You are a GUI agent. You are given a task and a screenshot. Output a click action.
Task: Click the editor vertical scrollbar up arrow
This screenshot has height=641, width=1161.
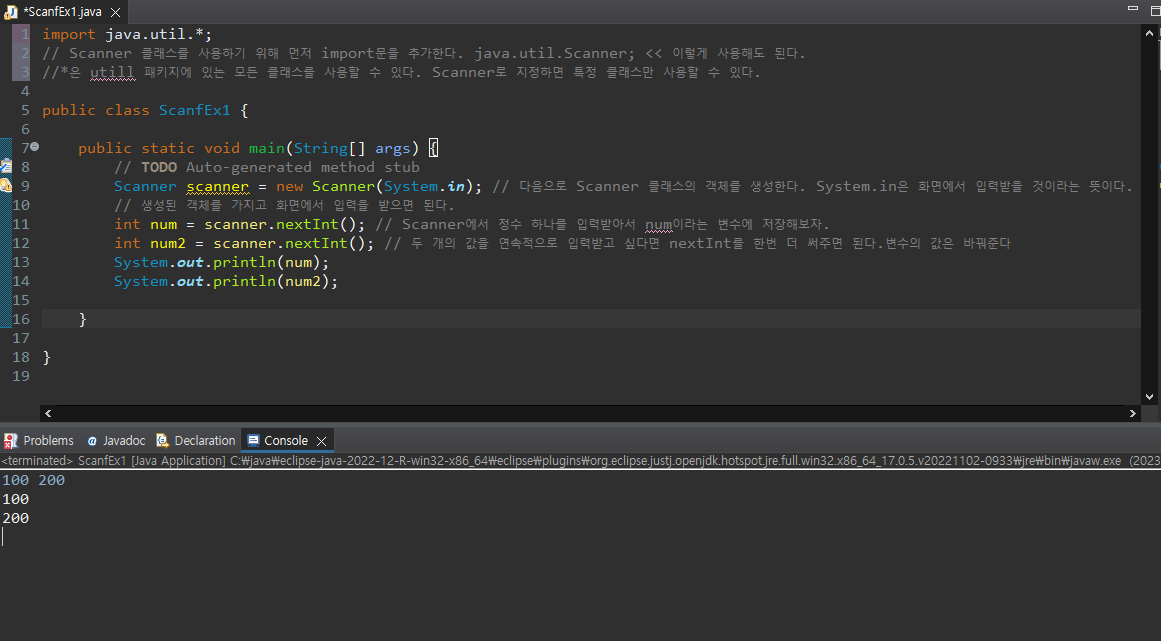[1149, 33]
